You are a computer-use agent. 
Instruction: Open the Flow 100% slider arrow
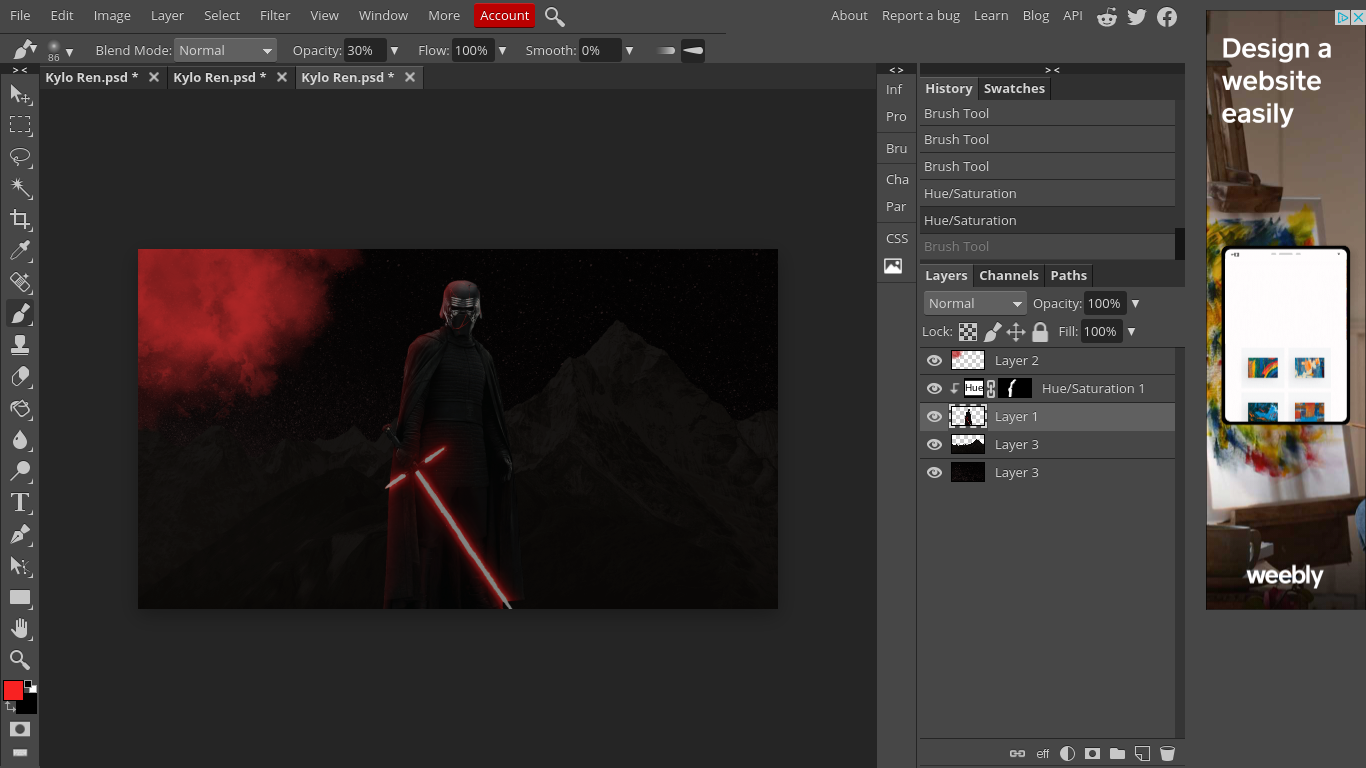502,51
